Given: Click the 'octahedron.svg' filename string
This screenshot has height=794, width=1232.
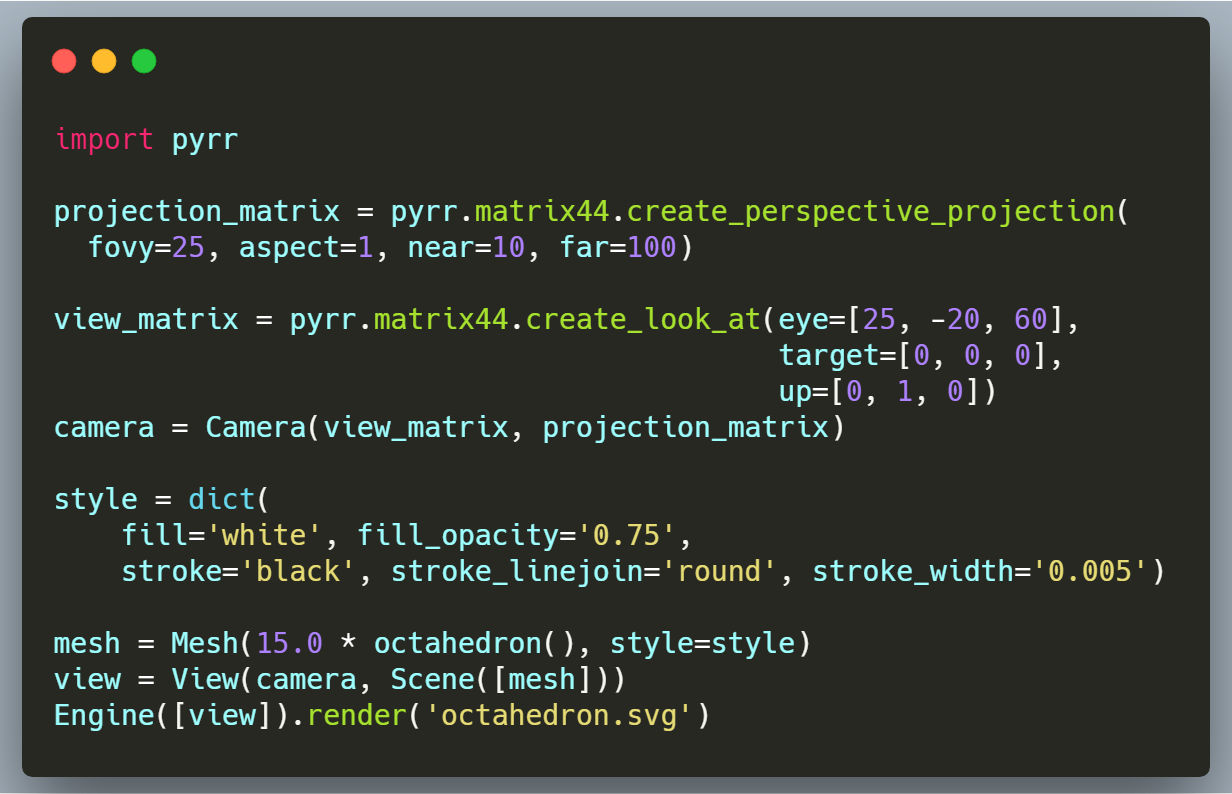Looking at the screenshot, I should coord(560,715).
